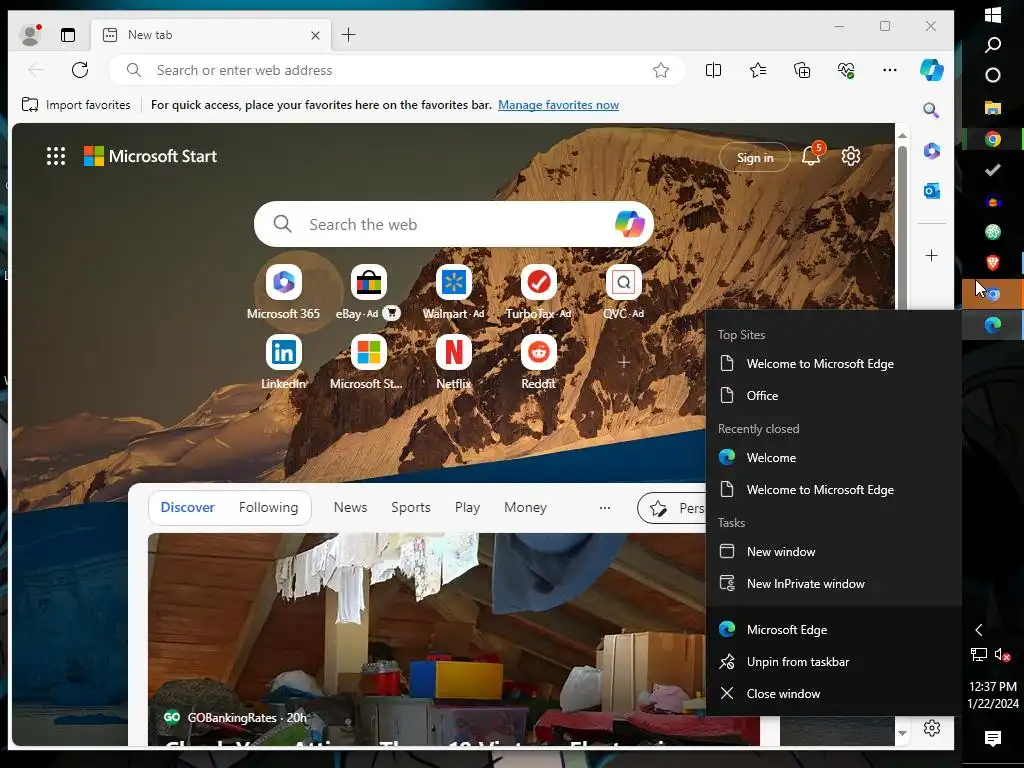
Task: Reopen the recently closed Welcome page
Action: click(833, 458)
